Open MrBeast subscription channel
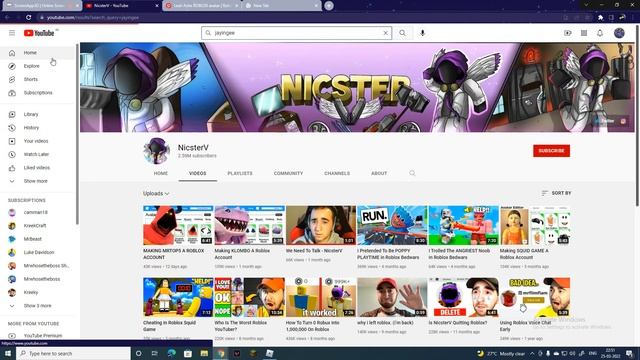Screen dimensions: 640x360 point(38,239)
